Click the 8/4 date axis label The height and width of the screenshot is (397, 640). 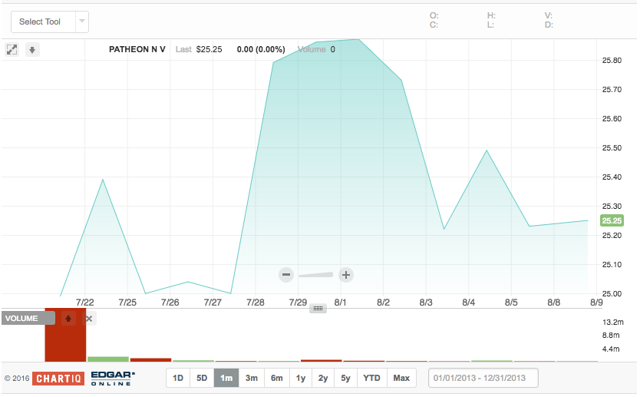(x=468, y=302)
